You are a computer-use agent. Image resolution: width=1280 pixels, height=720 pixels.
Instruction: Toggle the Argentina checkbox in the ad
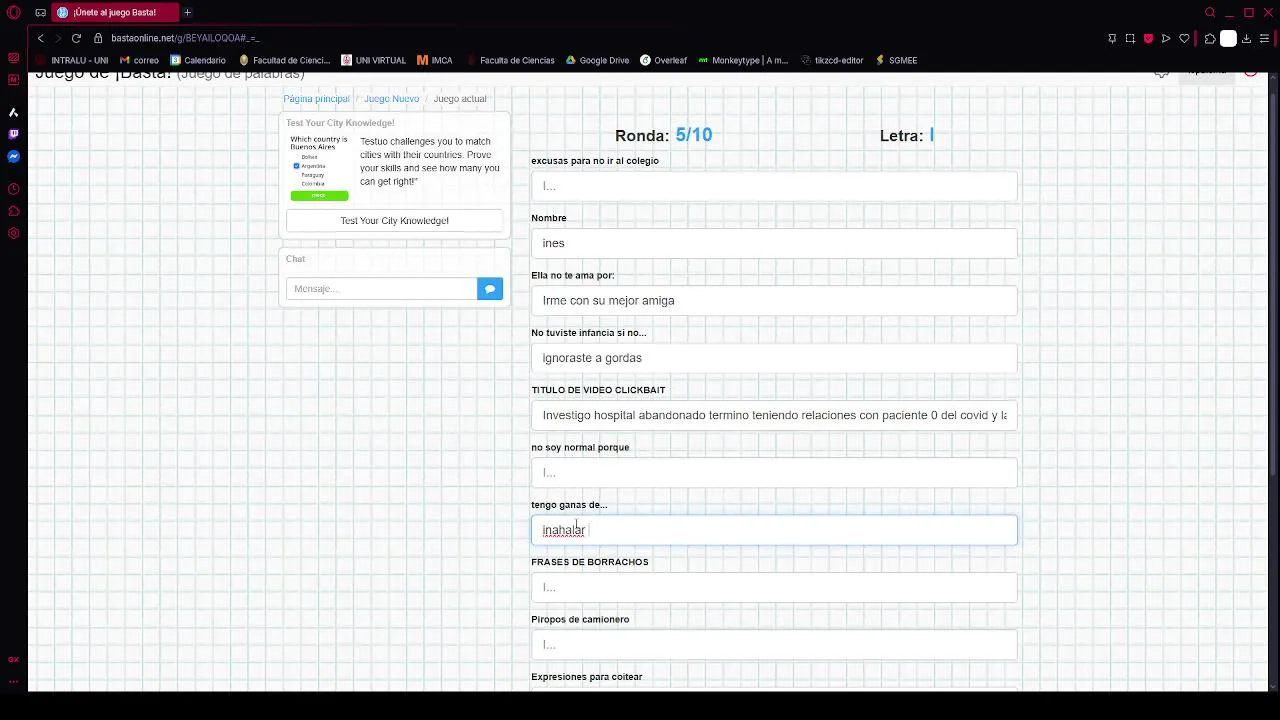coord(296,166)
